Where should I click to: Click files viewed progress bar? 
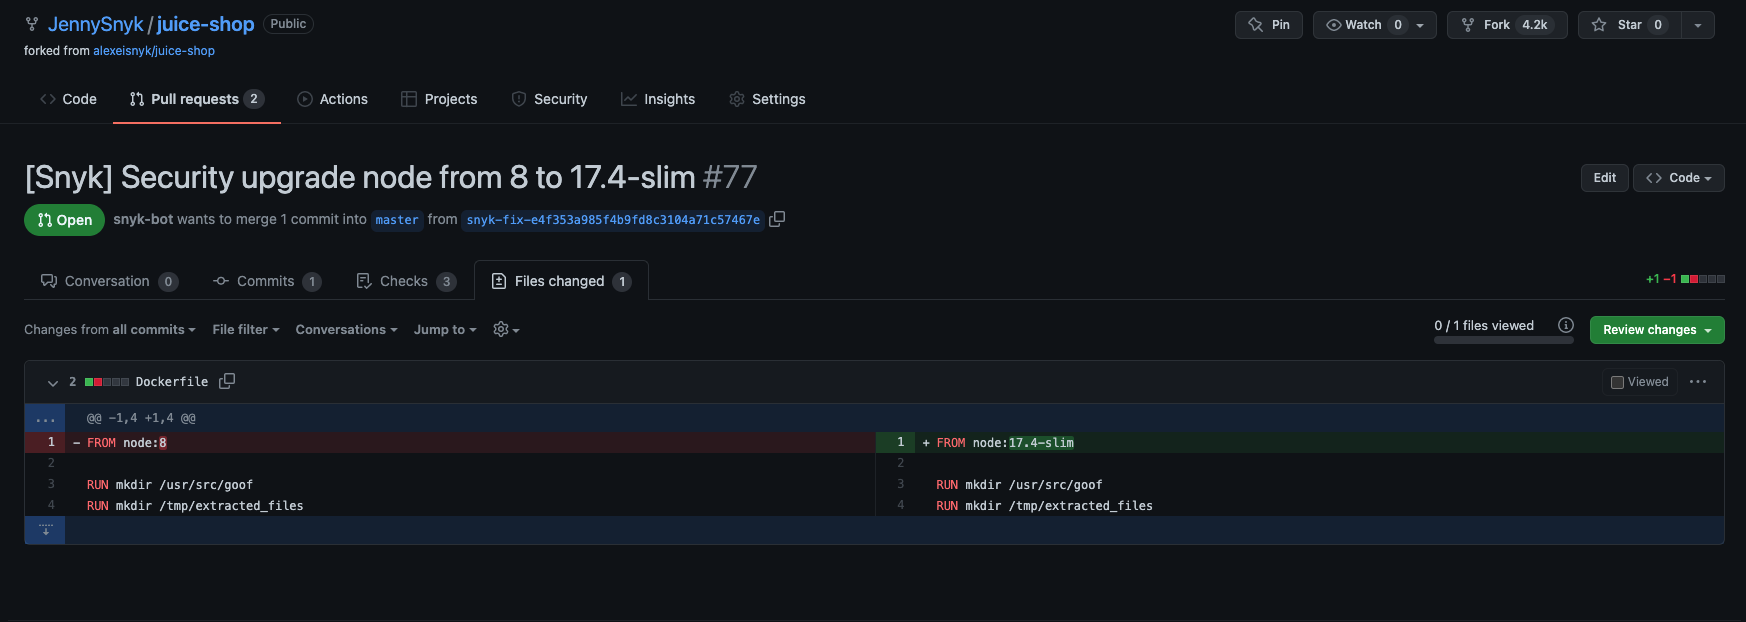pyautogui.click(x=1503, y=340)
